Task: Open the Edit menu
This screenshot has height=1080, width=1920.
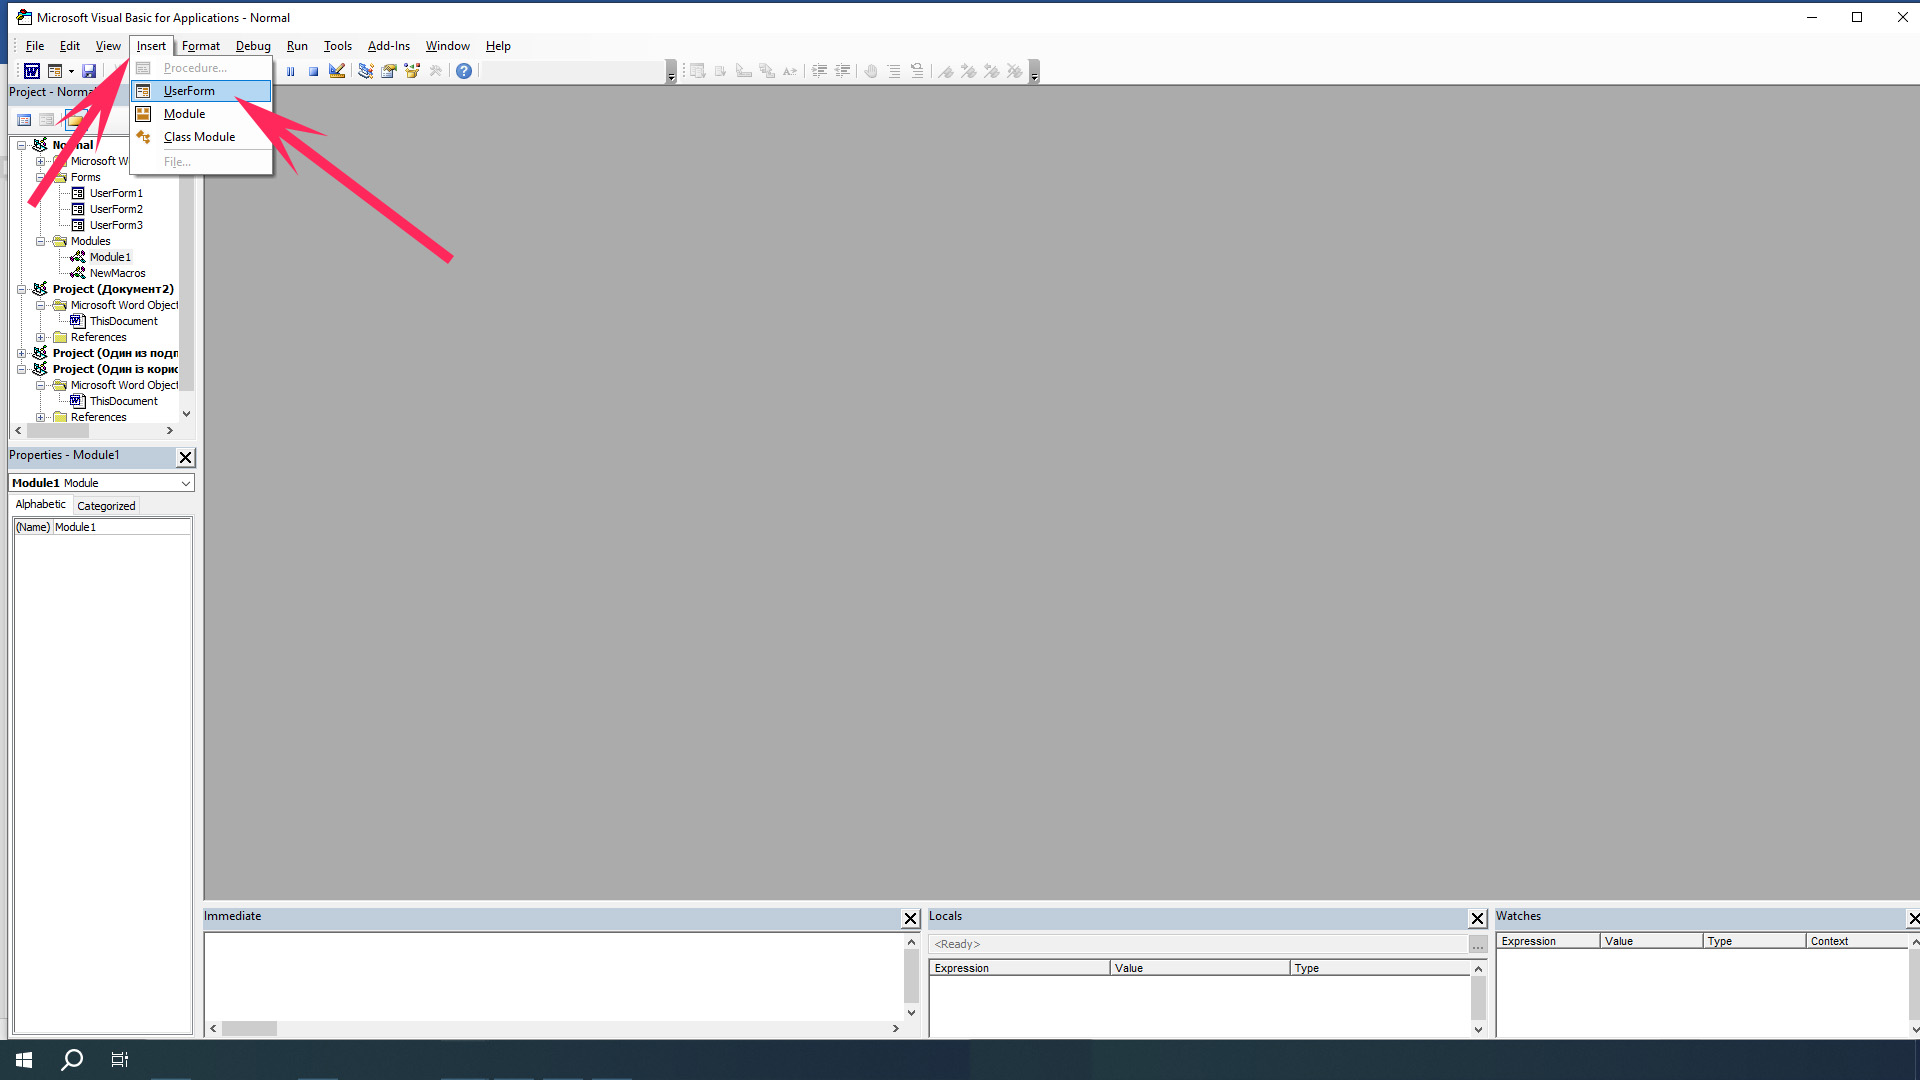Action: 70,46
